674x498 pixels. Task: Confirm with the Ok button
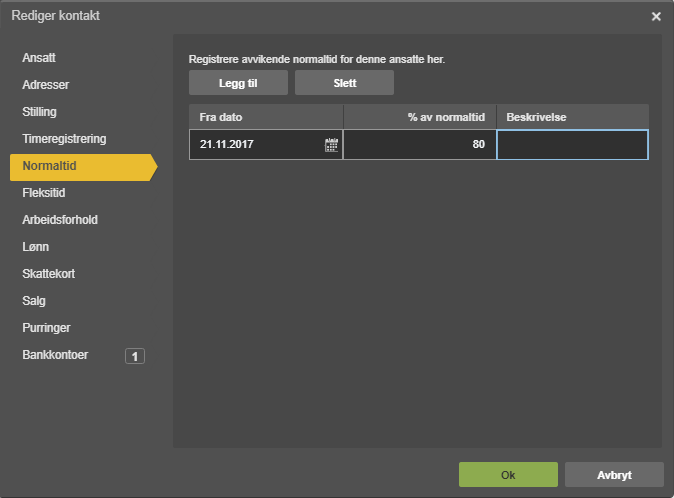[508, 475]
